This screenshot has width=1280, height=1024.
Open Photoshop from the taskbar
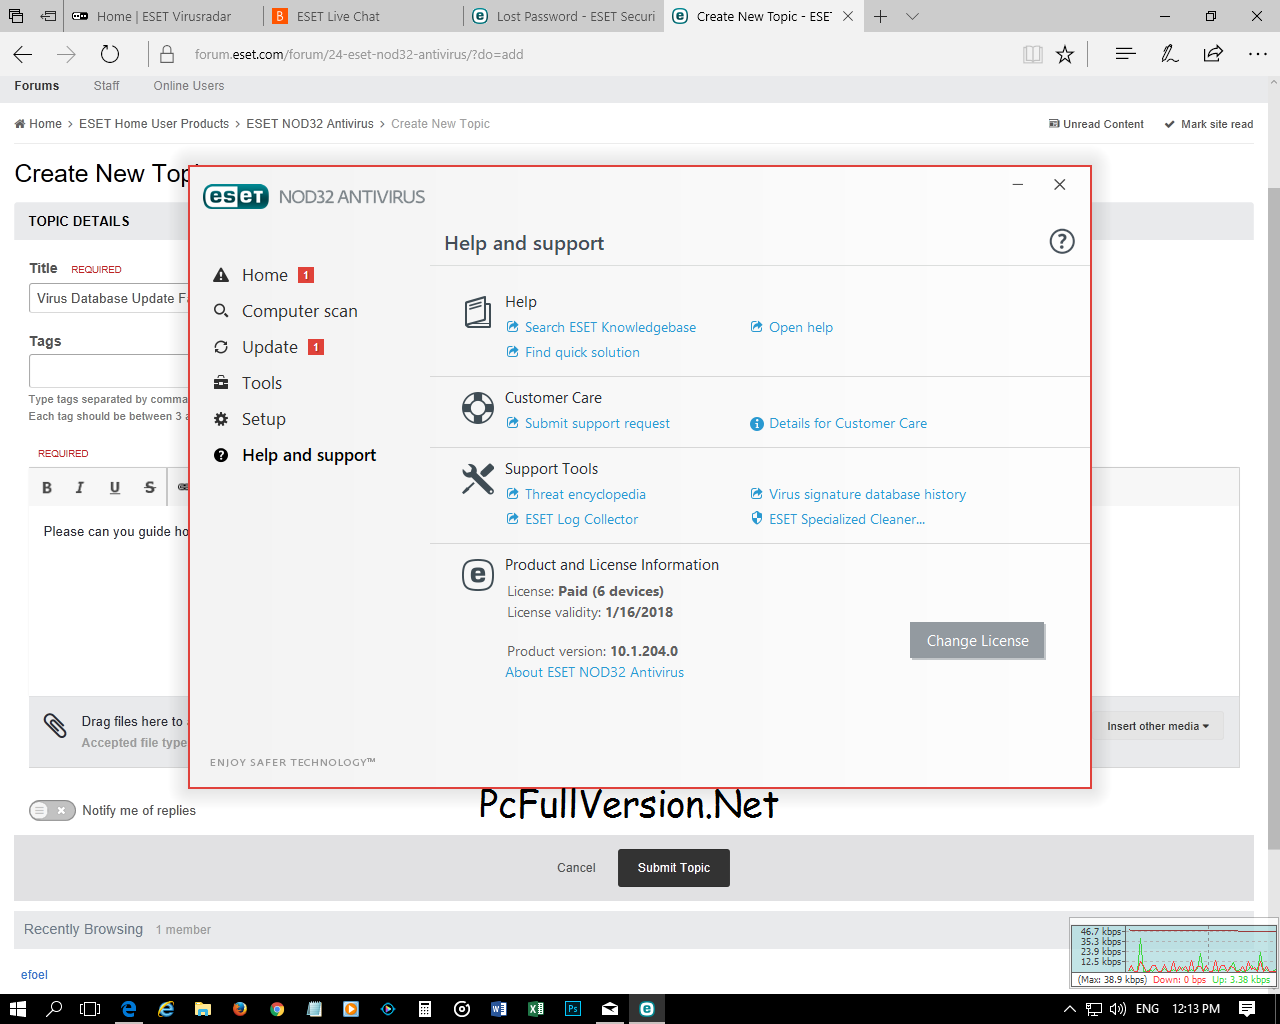click(573, 1009)
